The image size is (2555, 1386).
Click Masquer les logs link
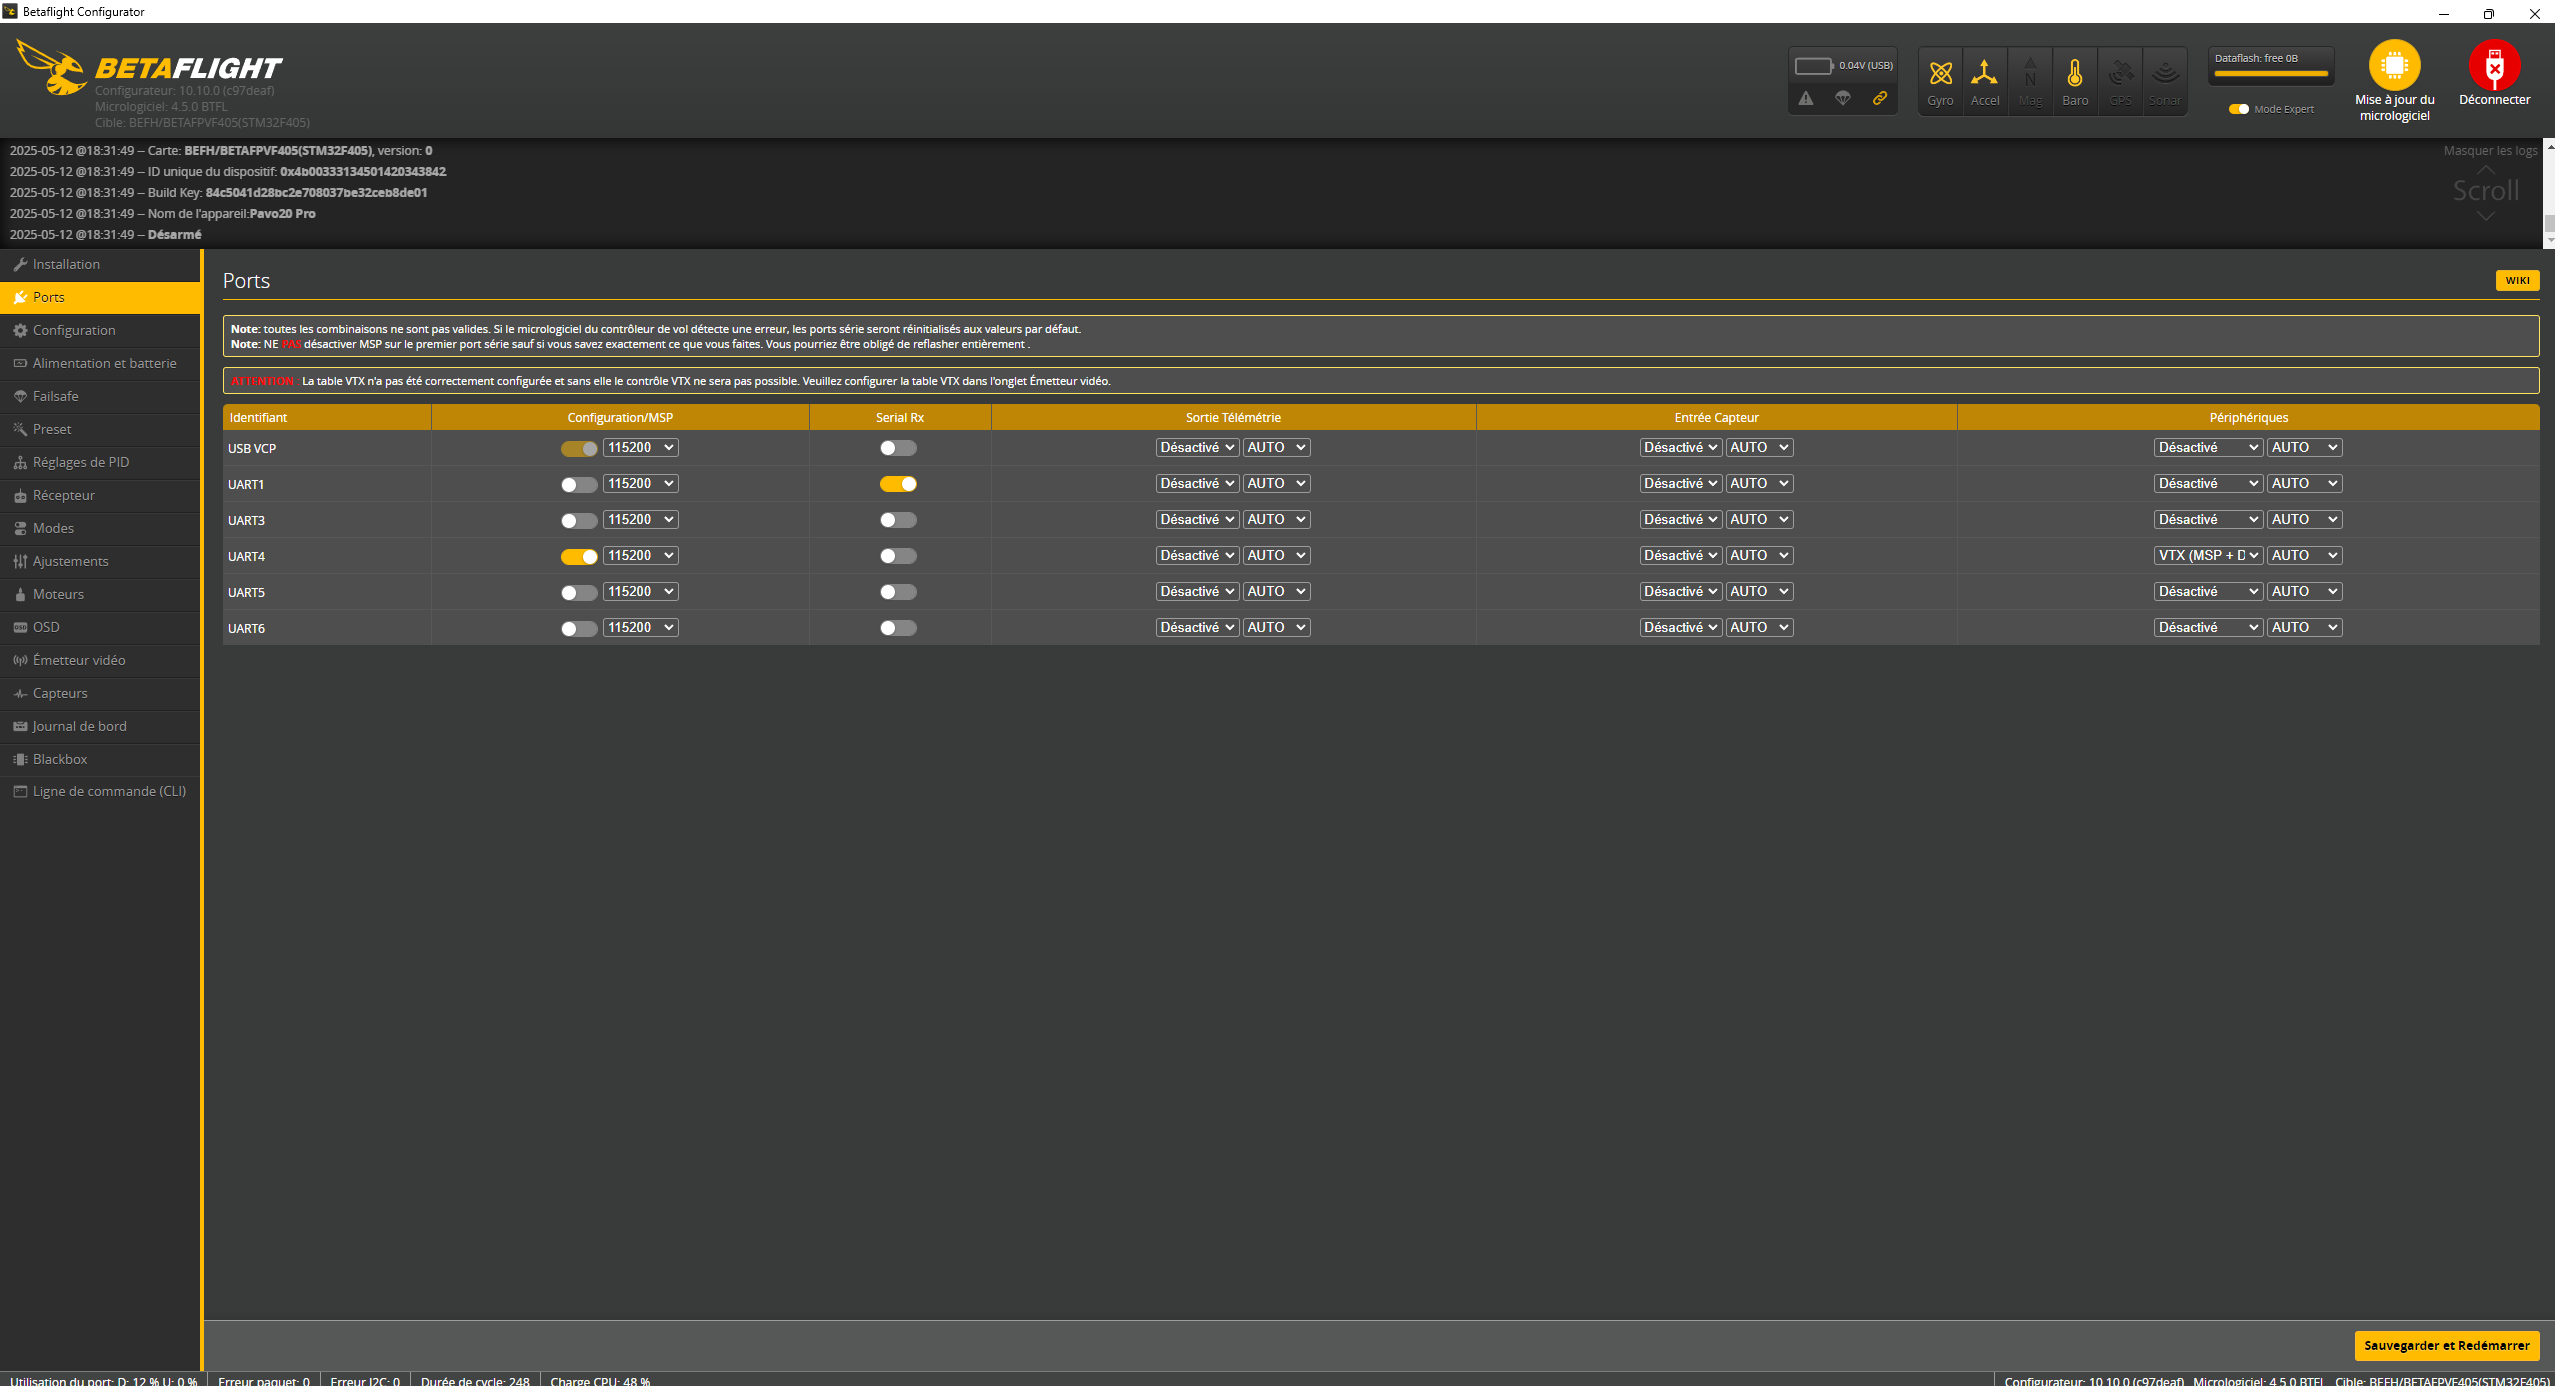click(x=2489, y=151)
